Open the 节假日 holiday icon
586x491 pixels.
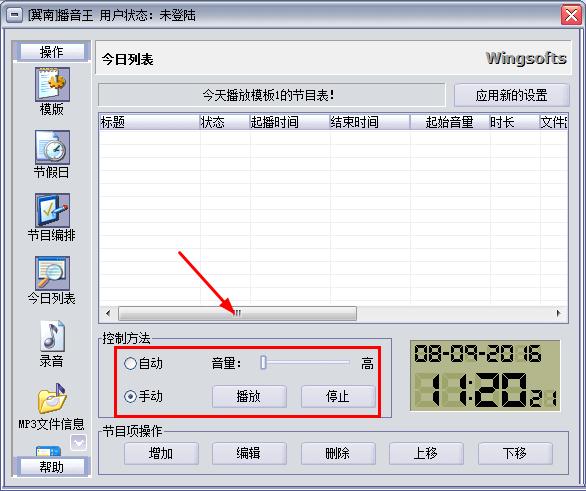(52, 147)
